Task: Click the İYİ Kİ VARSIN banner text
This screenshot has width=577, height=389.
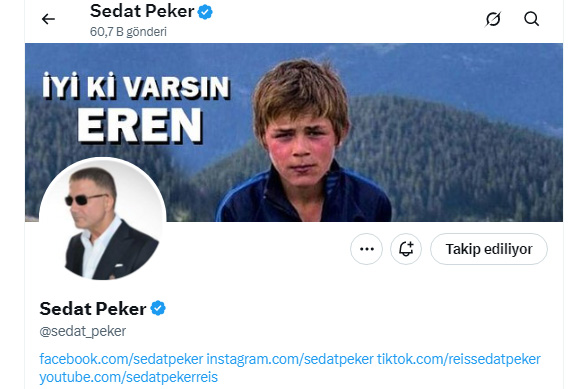Action: coord(136,87)
